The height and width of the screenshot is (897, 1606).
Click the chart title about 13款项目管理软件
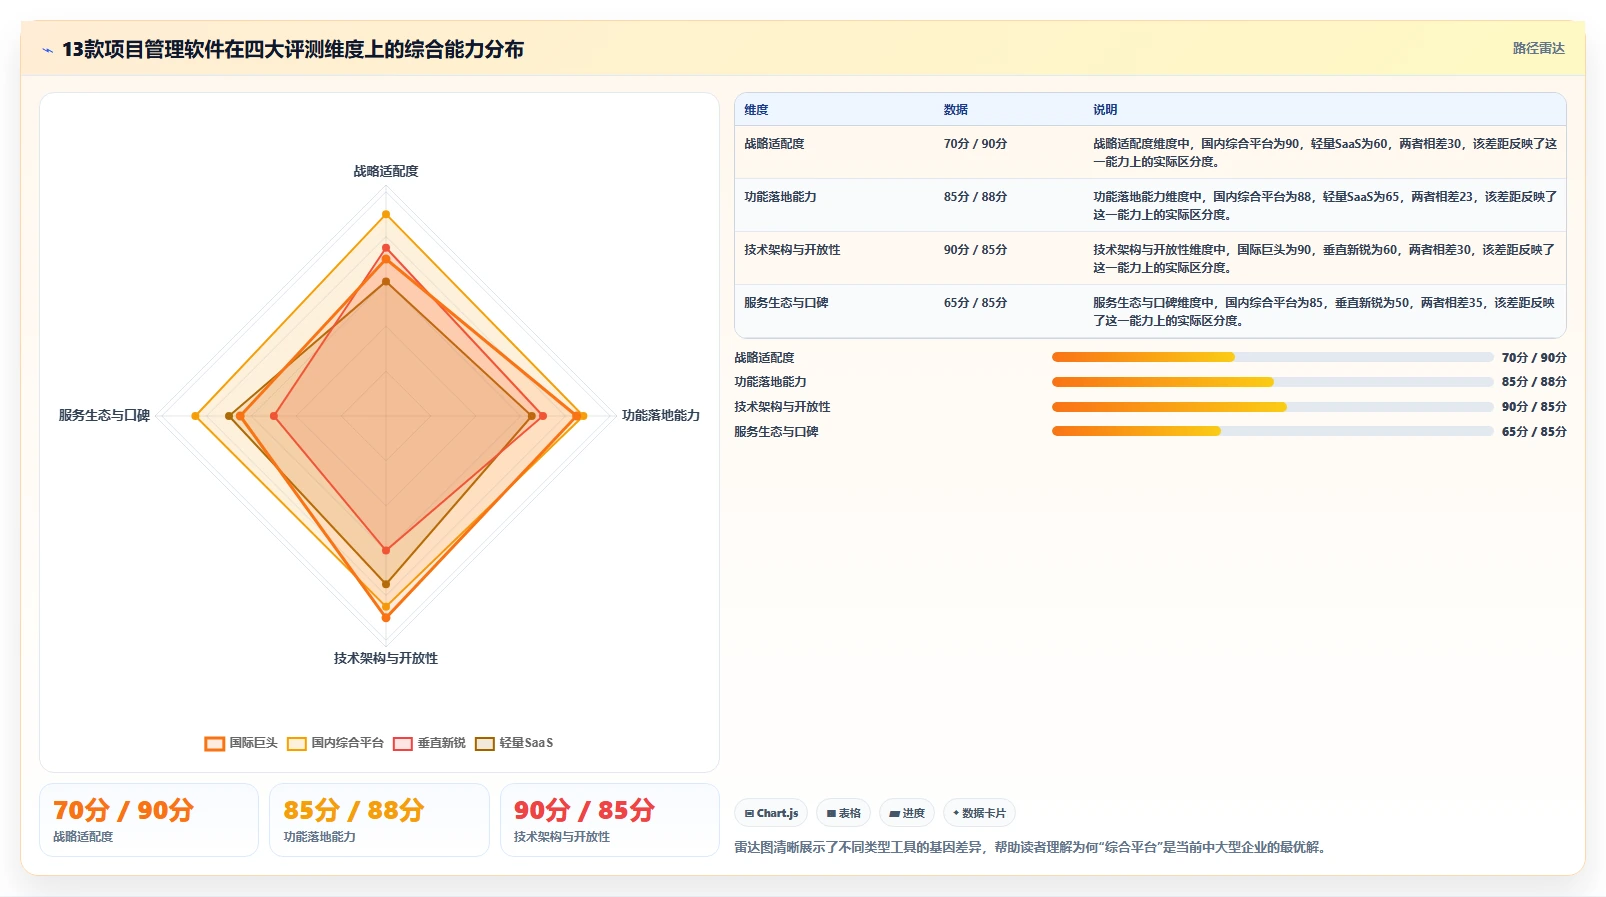pos(293,49)
